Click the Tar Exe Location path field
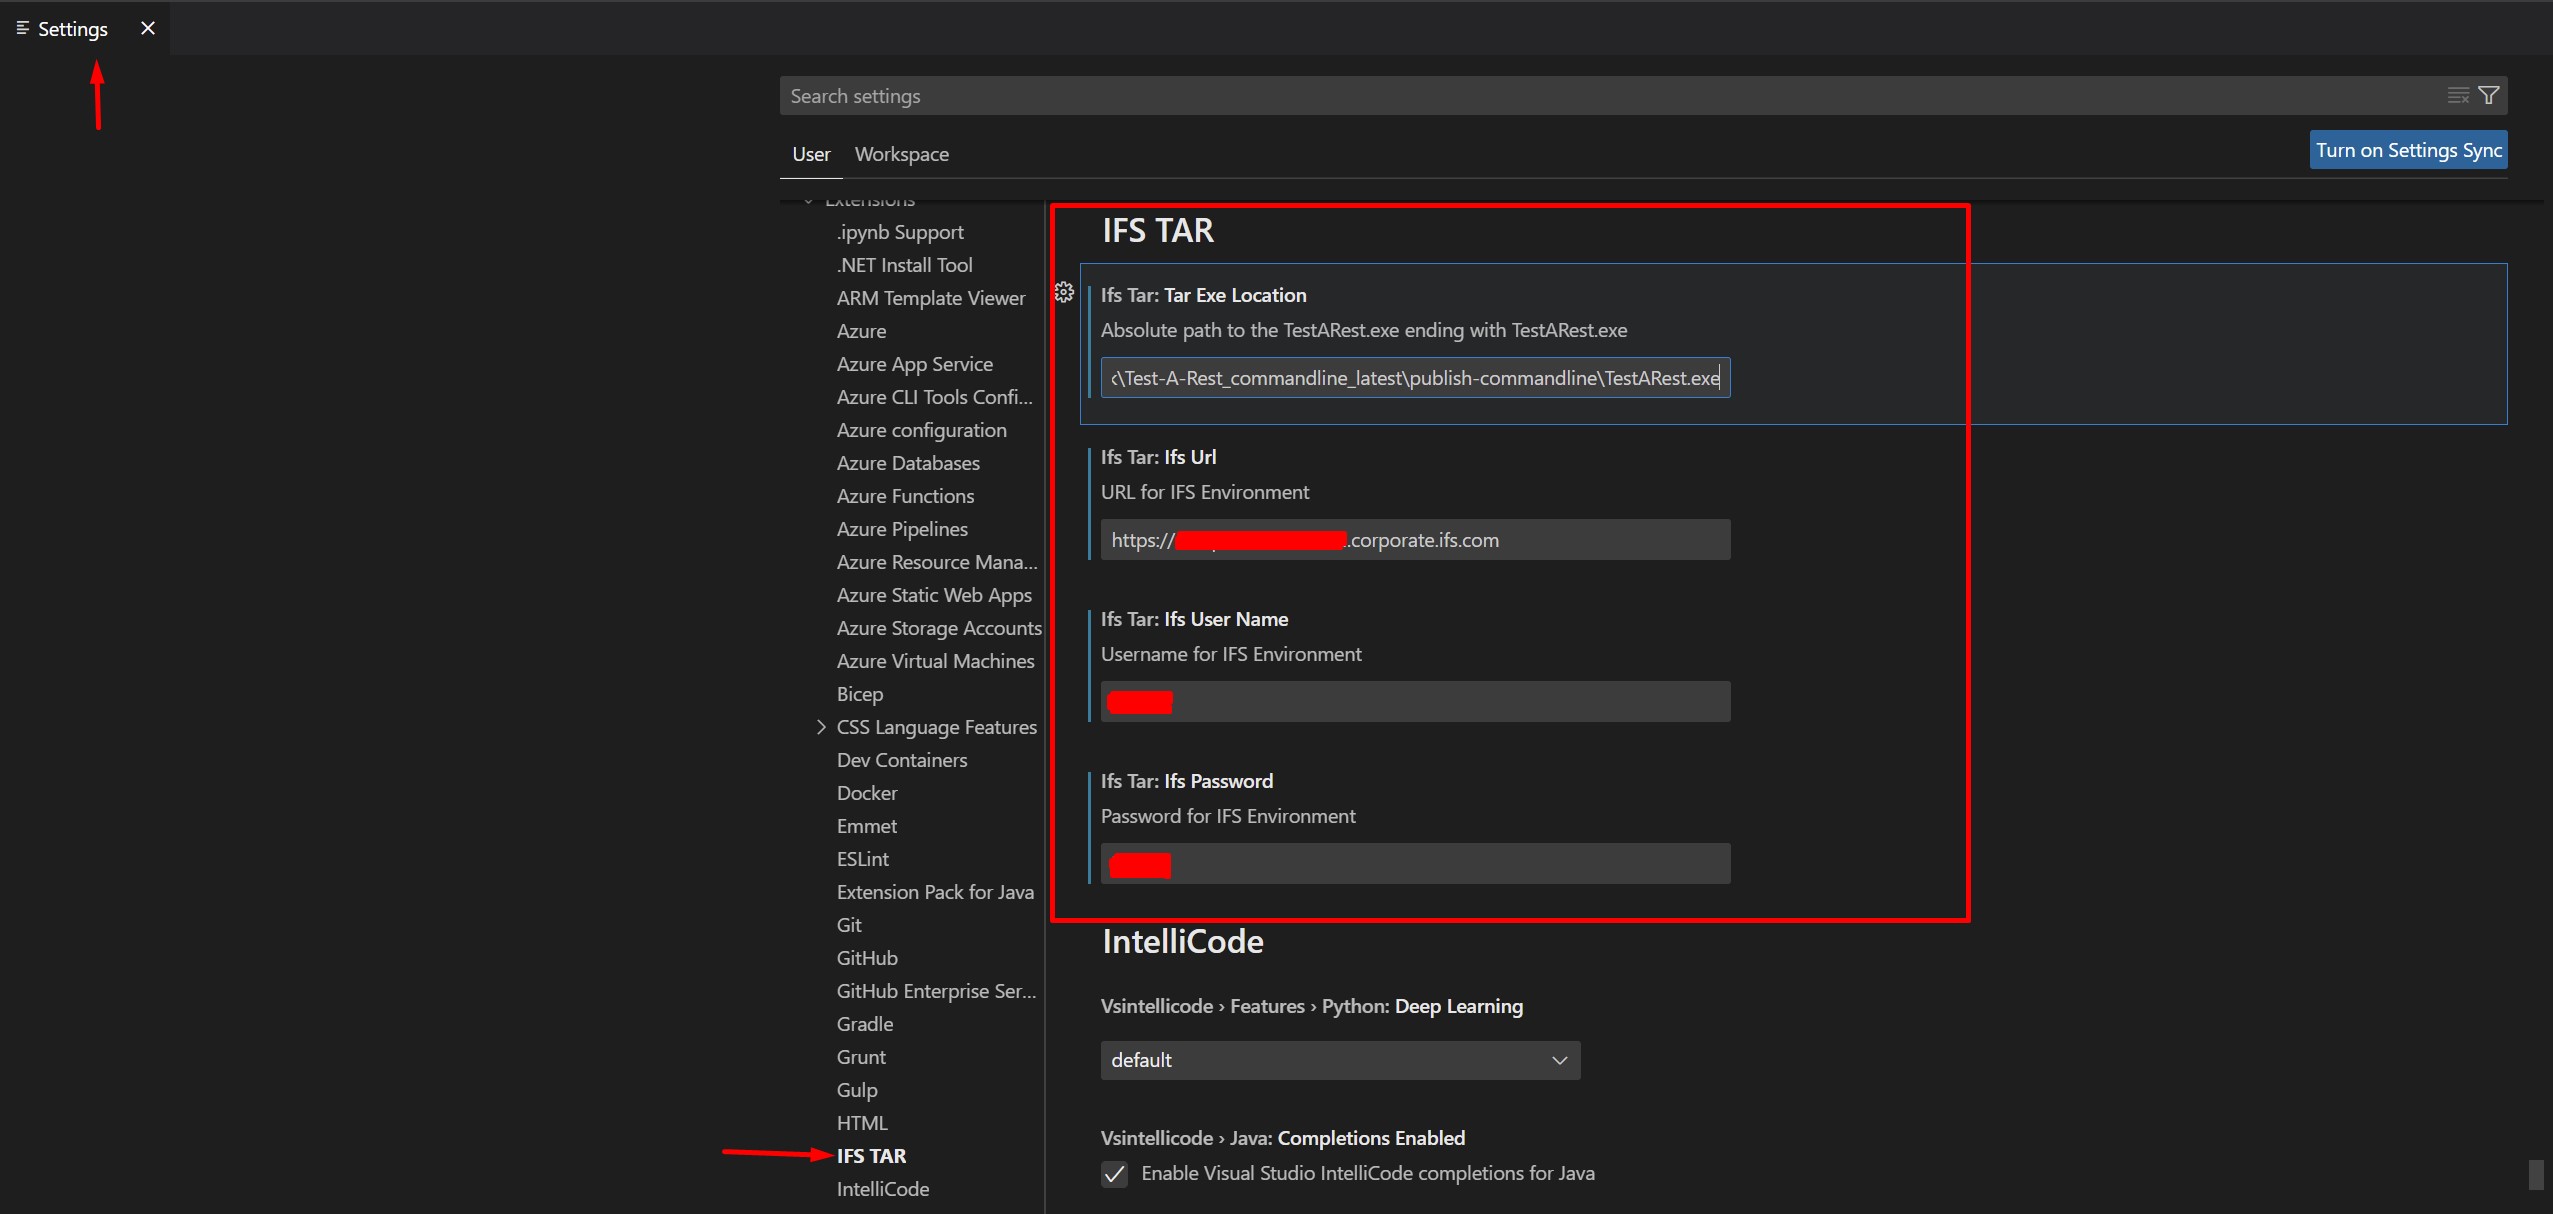The height and width of the screenshot is (1214, 2553). click(1415, 378)
